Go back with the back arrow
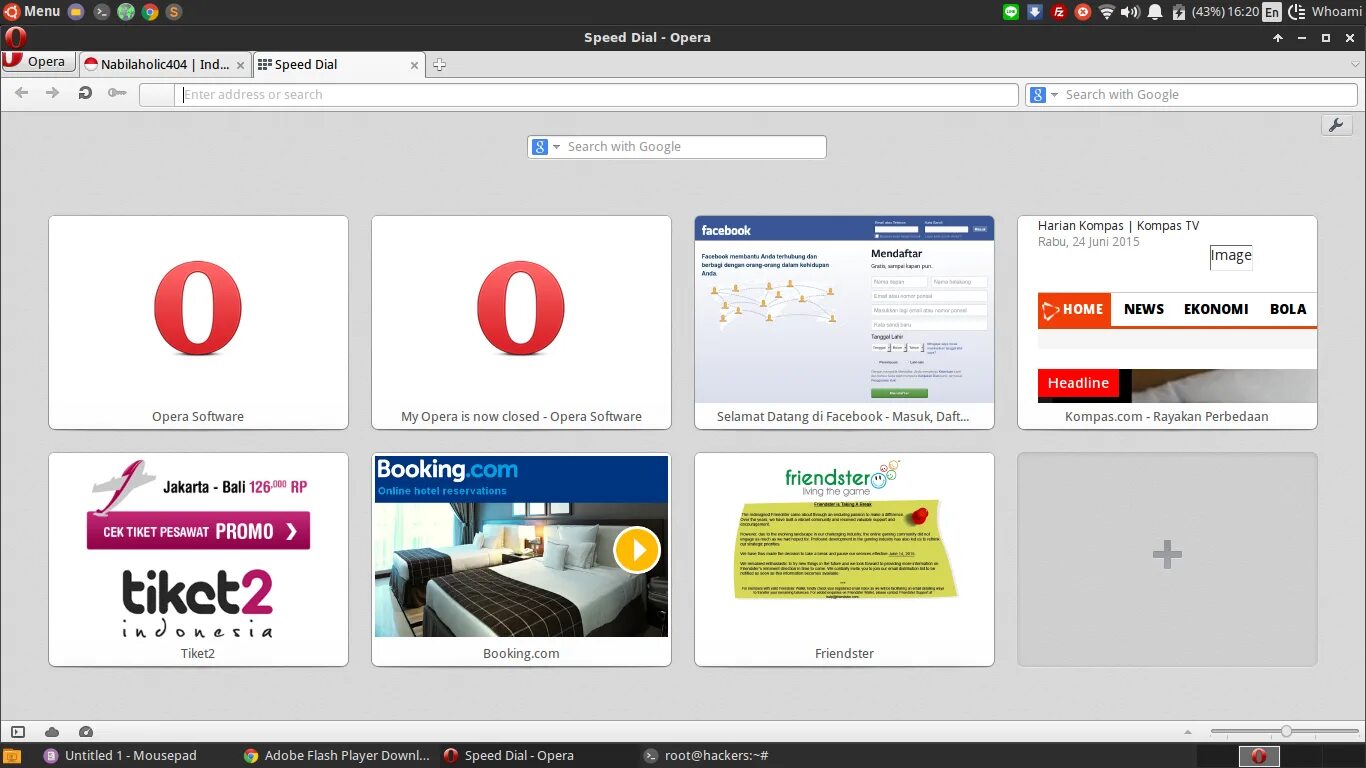This screenshot has height=768, width=1366. pos(21,93)
